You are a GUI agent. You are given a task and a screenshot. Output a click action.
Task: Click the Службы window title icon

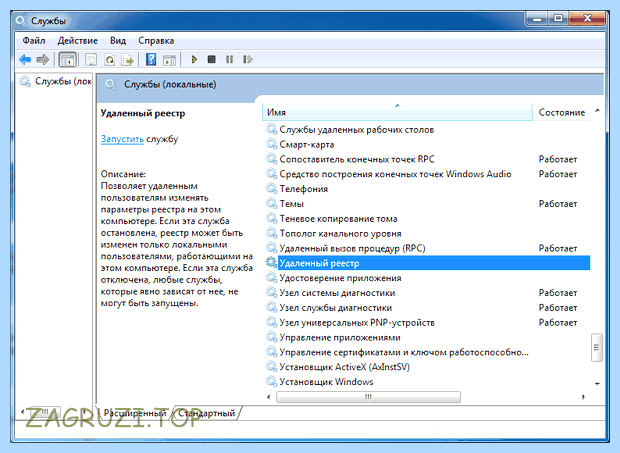coord(21,21)
